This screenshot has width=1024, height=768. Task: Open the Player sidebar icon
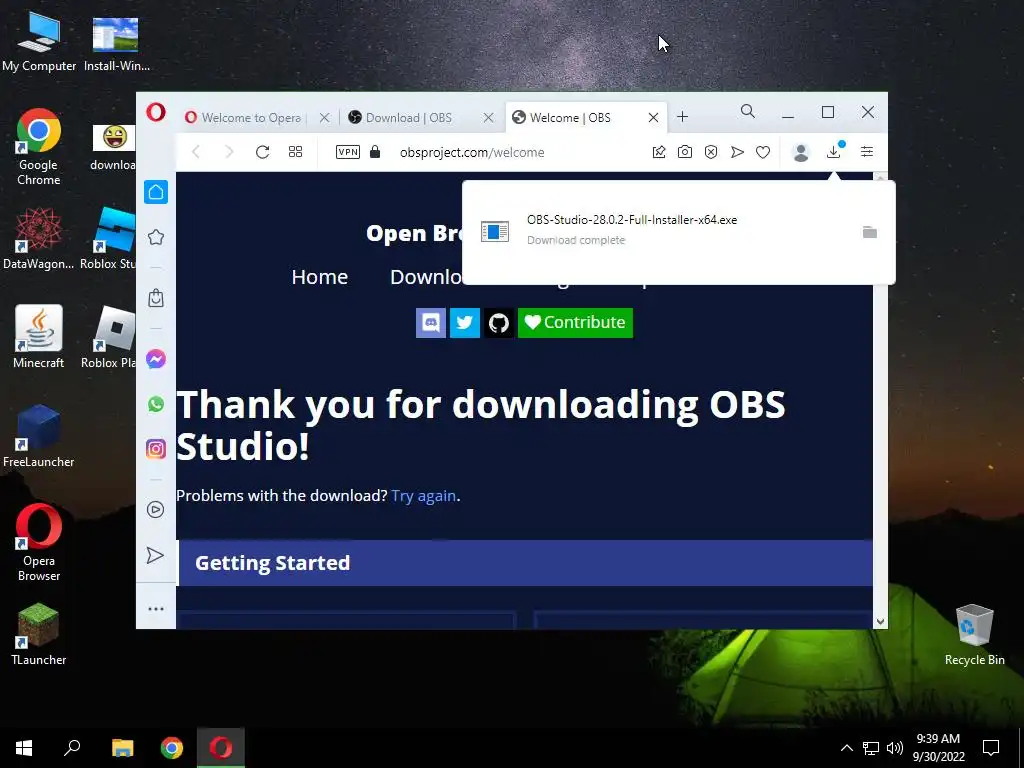click(x=155, y=509)
